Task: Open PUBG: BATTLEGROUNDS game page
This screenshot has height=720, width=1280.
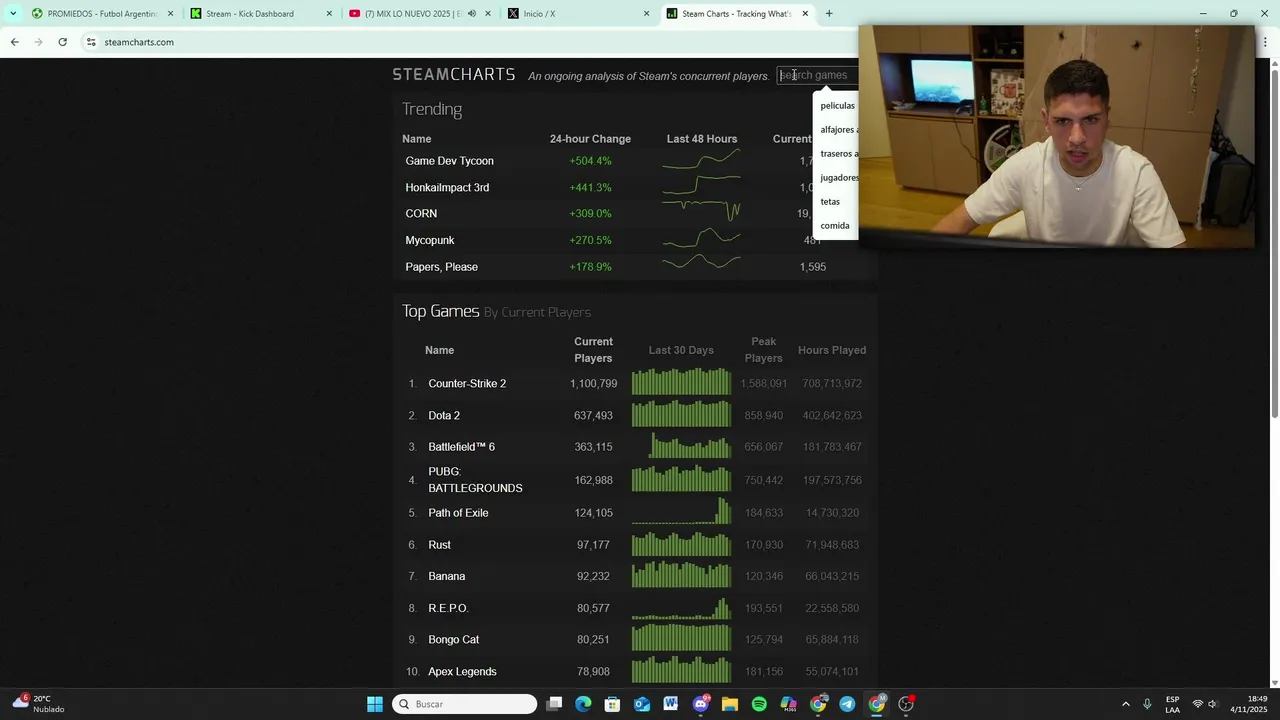Action: 475,480
